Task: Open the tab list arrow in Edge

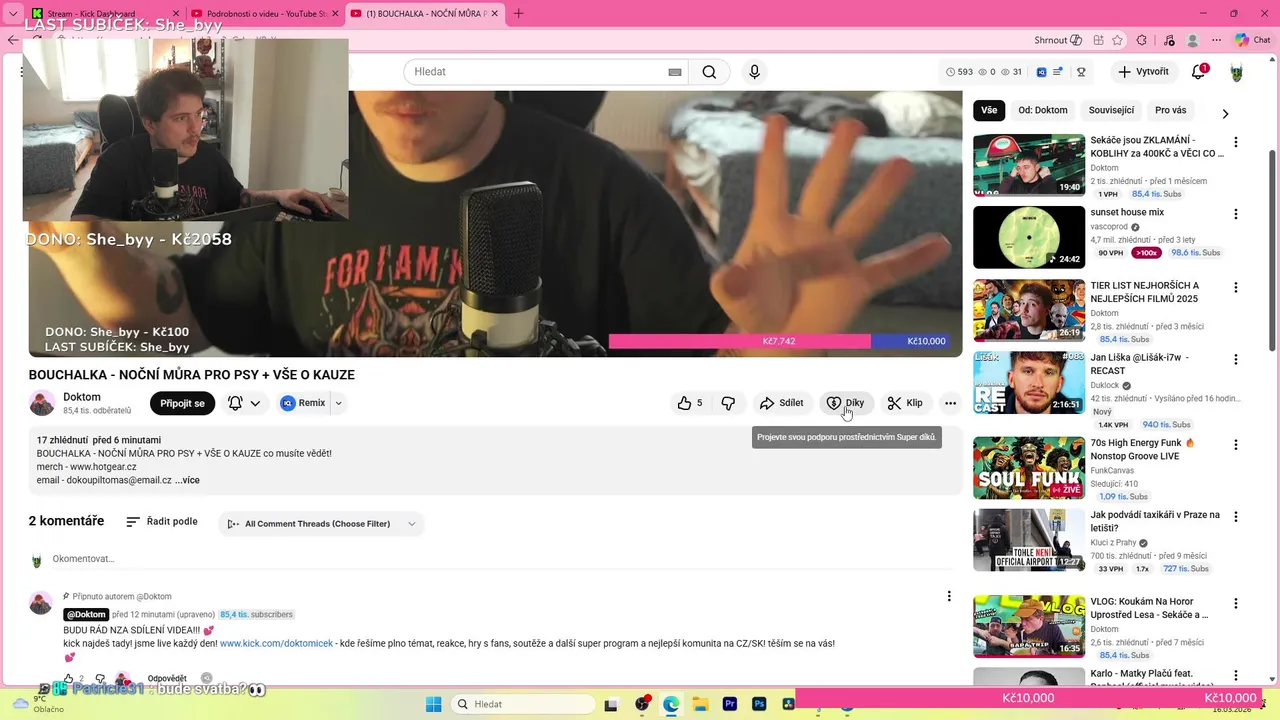Action: (x=12, y=14)
